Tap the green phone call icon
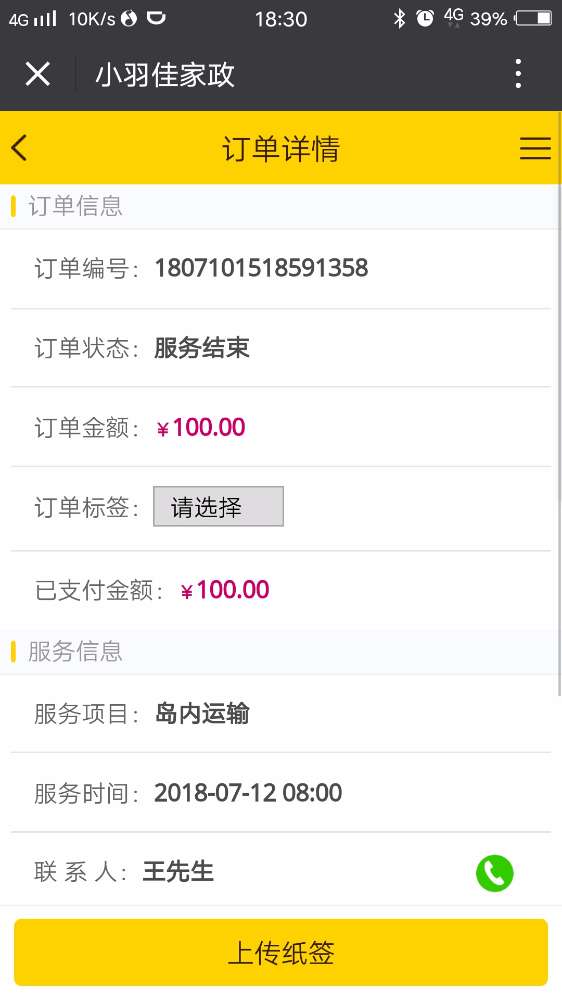Image resolution: width=562 pixels, height=1000 pixels. pyautogui.click(x=494, y=872)
